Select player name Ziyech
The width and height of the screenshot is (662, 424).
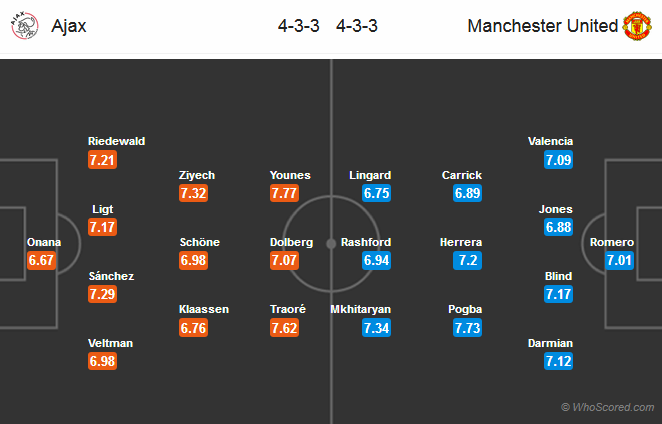(x=197, y=175)
